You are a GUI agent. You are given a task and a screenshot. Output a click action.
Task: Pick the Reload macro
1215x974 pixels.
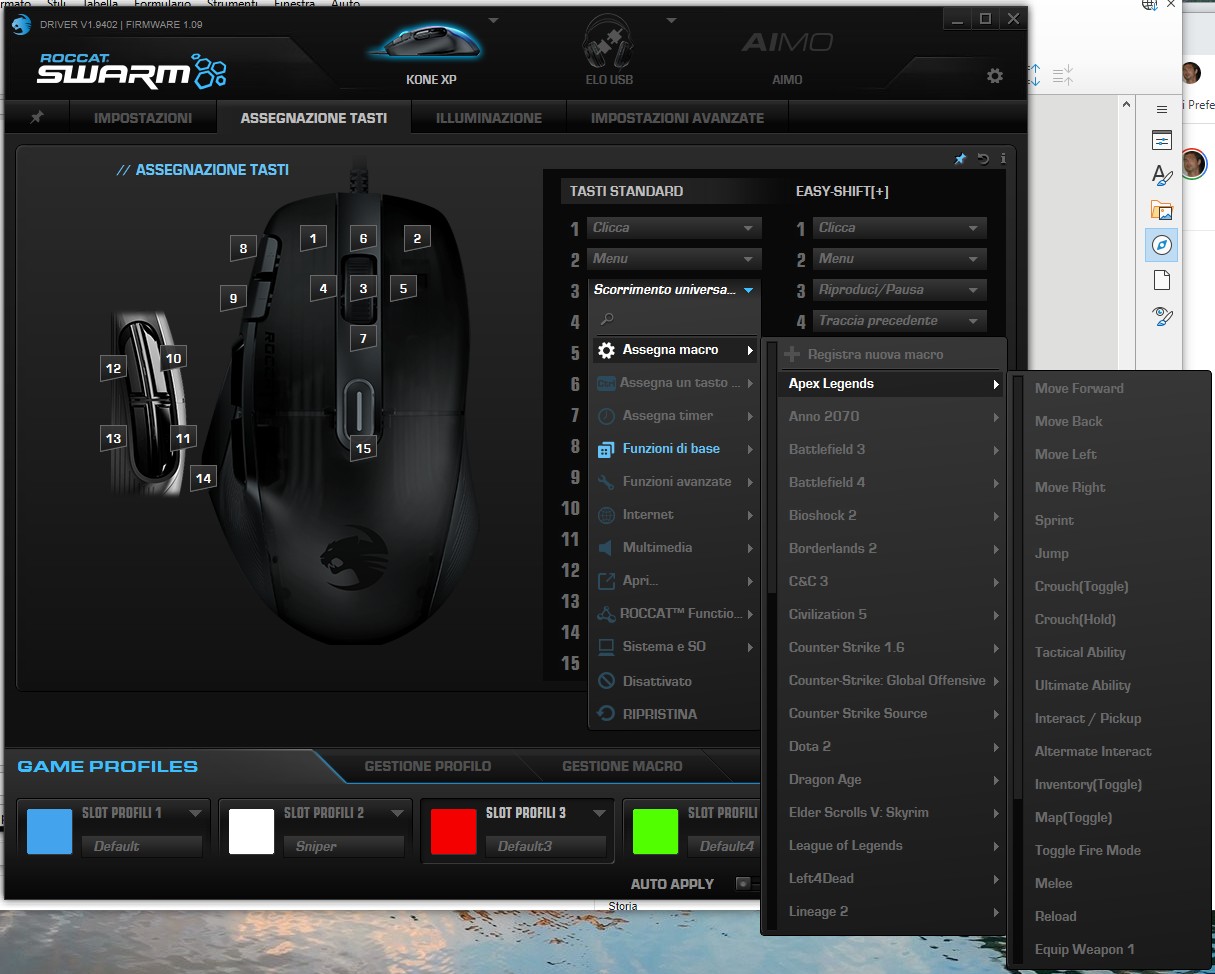1056,916
